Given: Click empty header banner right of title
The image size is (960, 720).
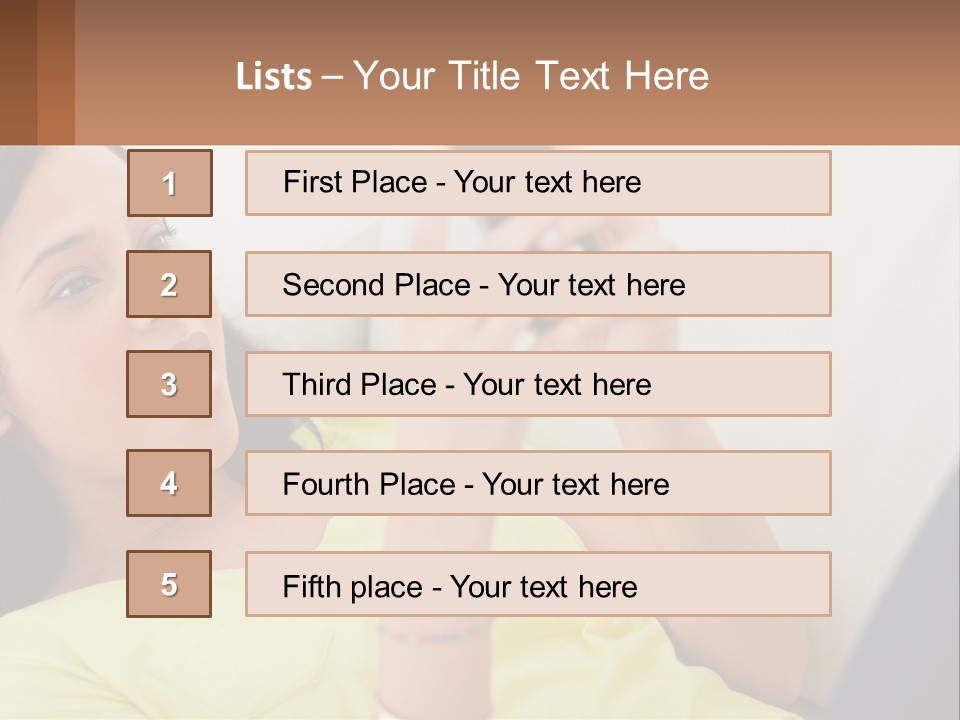Looking at the screenshot, I should click(840, 76).
